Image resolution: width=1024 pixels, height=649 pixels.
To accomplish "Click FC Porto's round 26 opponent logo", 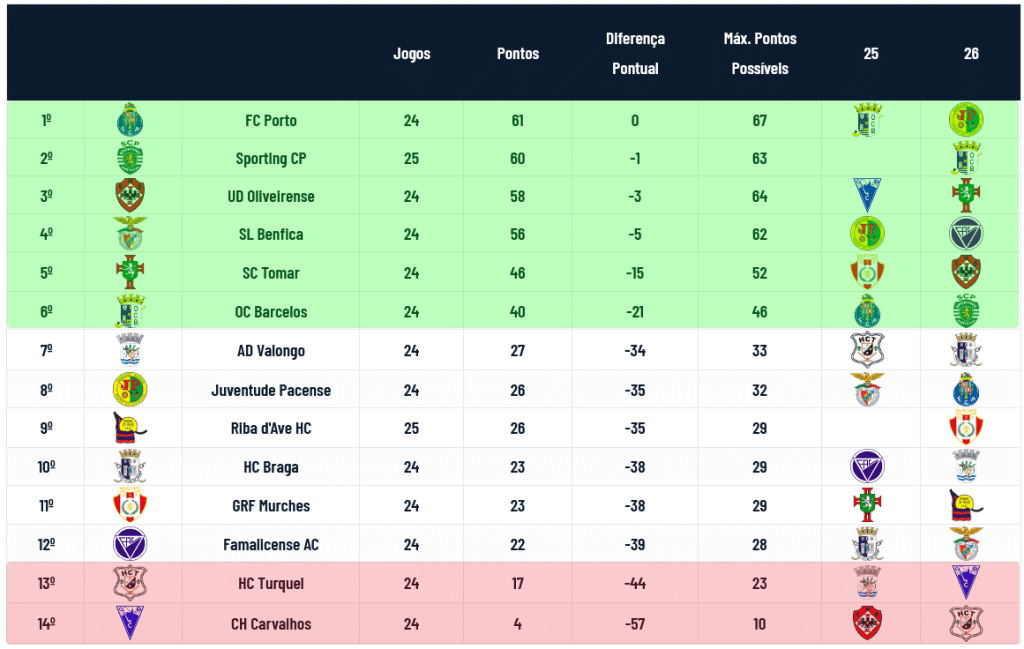I will (966, 119).
